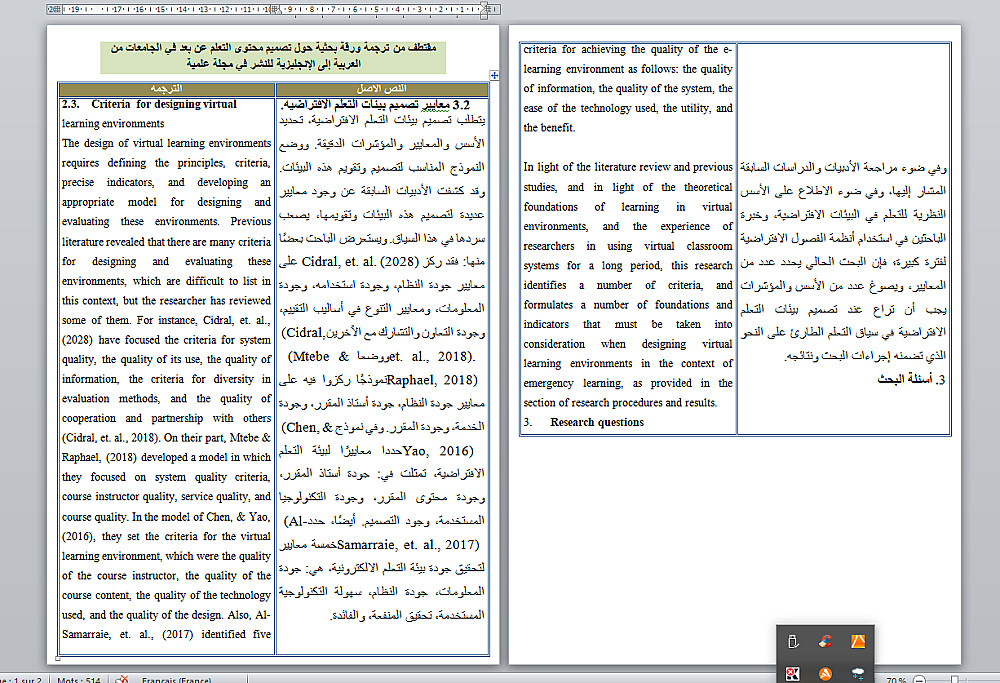Open the red X black-white tray icon

(793, 674)
